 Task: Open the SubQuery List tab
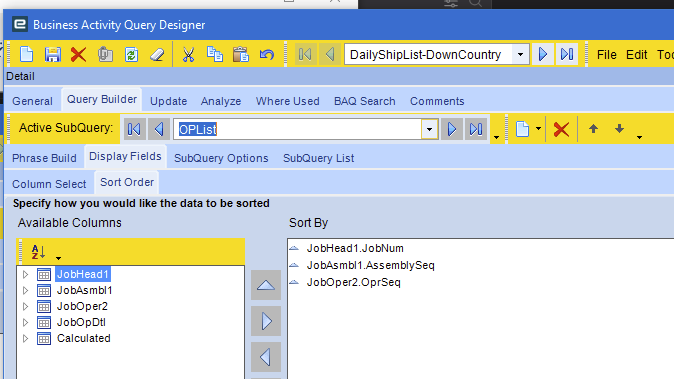tap(319, 158)
